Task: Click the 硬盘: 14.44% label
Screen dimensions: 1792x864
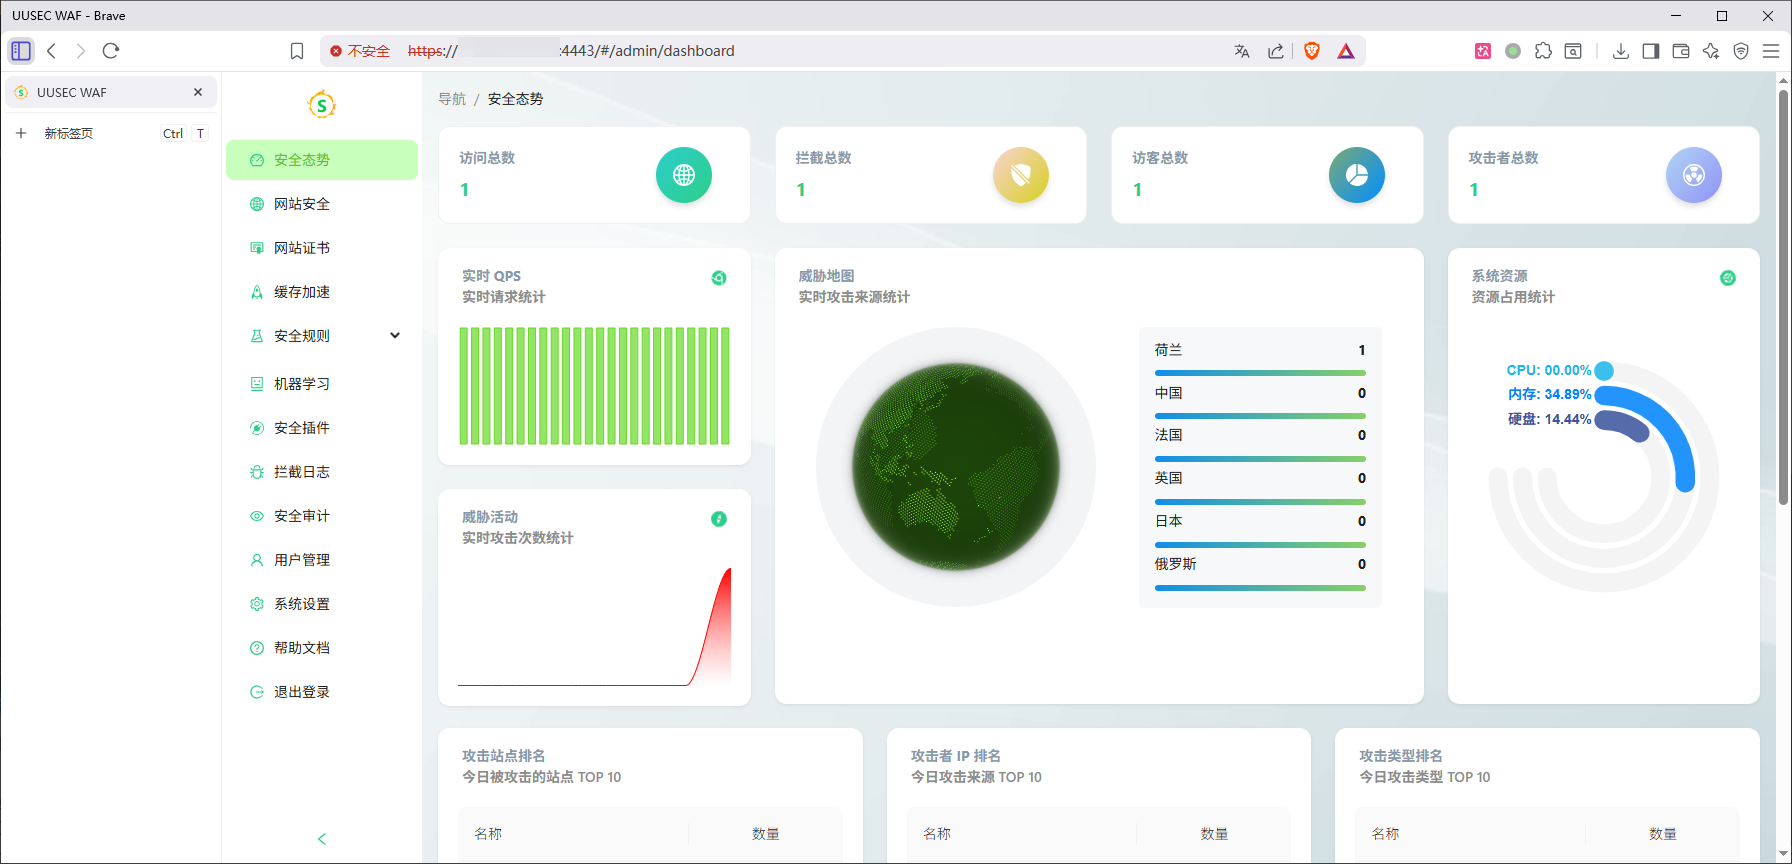Action: tap(1549, 419)
